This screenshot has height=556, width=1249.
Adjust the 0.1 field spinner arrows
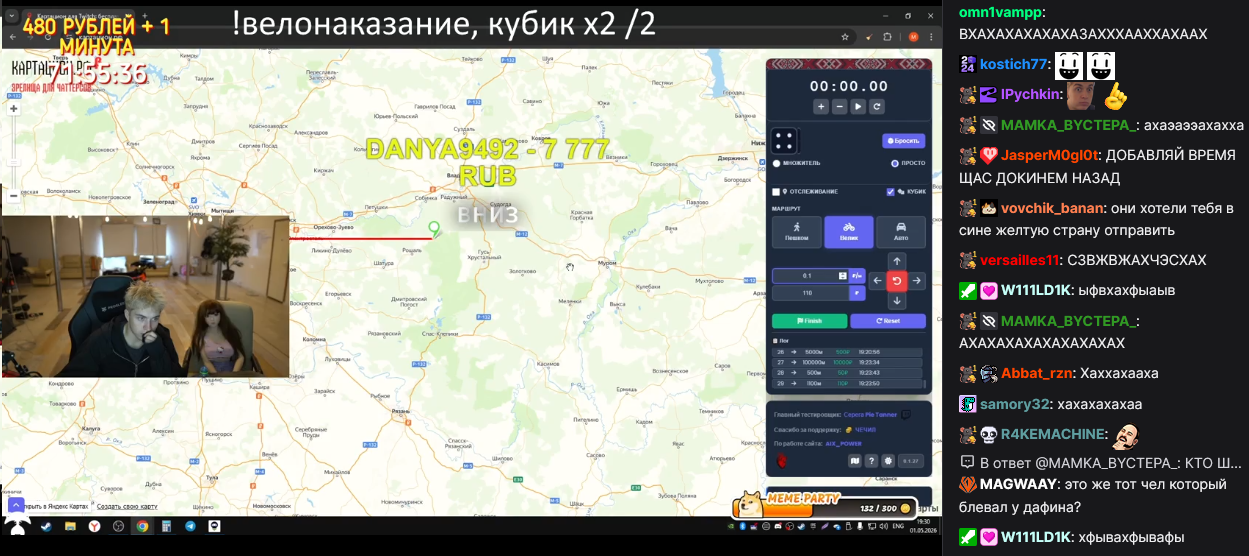click(x=842, y=275)
